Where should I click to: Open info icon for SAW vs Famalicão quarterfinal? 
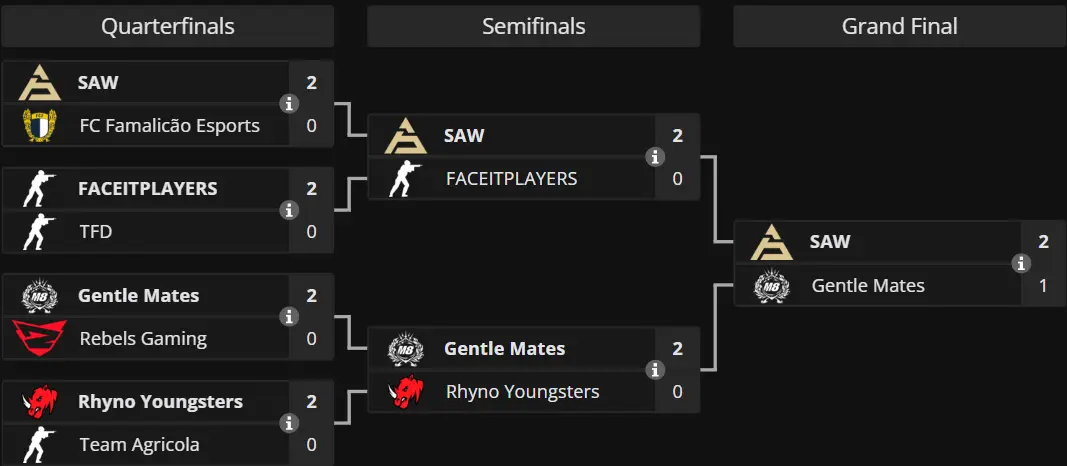tap(289, 104)
